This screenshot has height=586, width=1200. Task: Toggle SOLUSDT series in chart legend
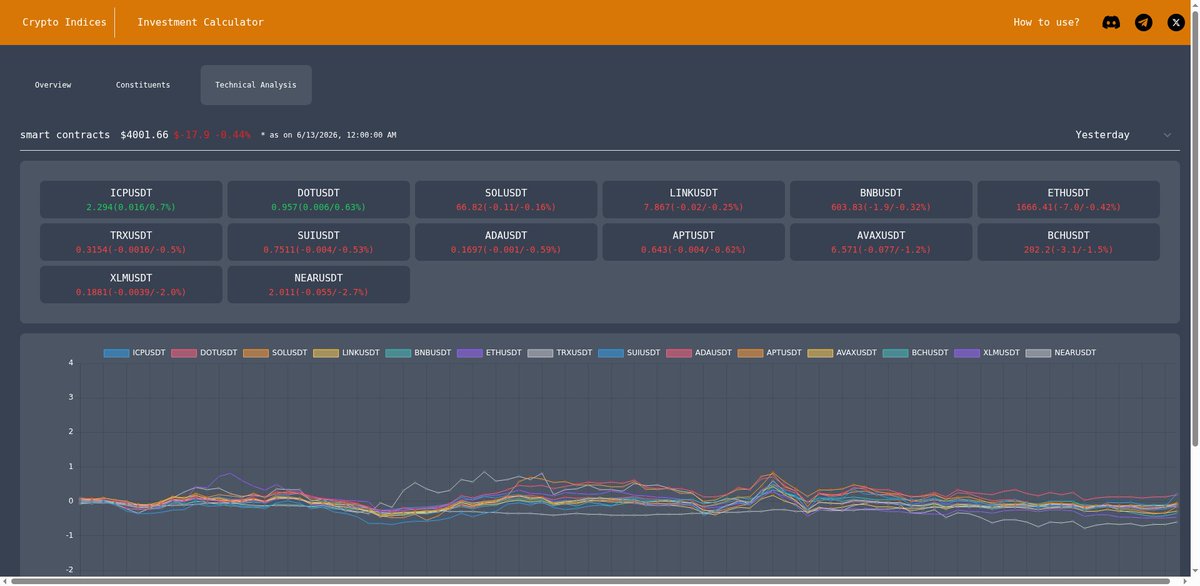(275, 353)
